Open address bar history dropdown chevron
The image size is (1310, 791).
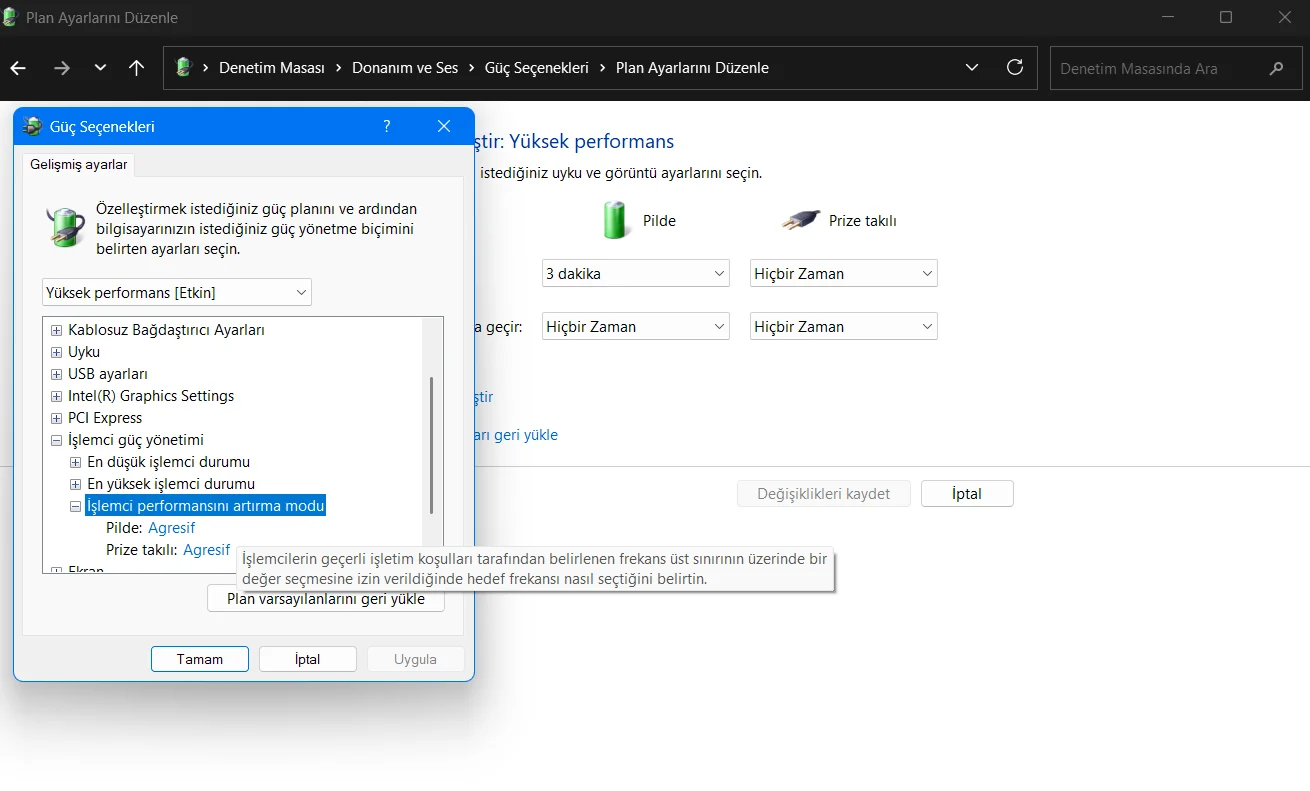tap(972, 68)
